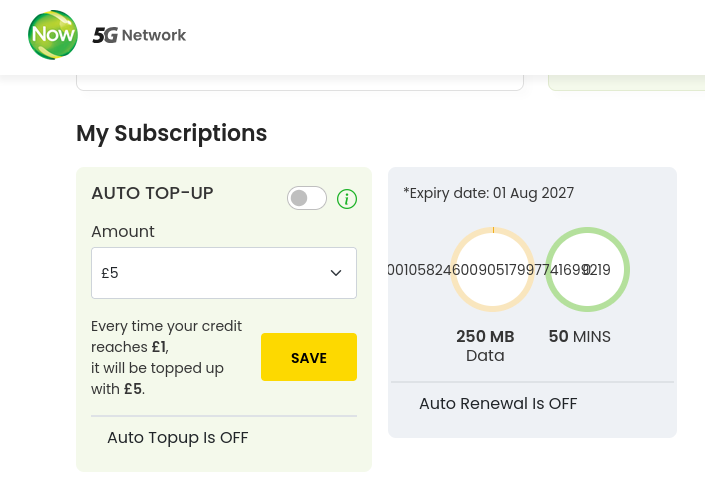
Task: Select the 250 MB Data label
Action: [x=485, y=345]
